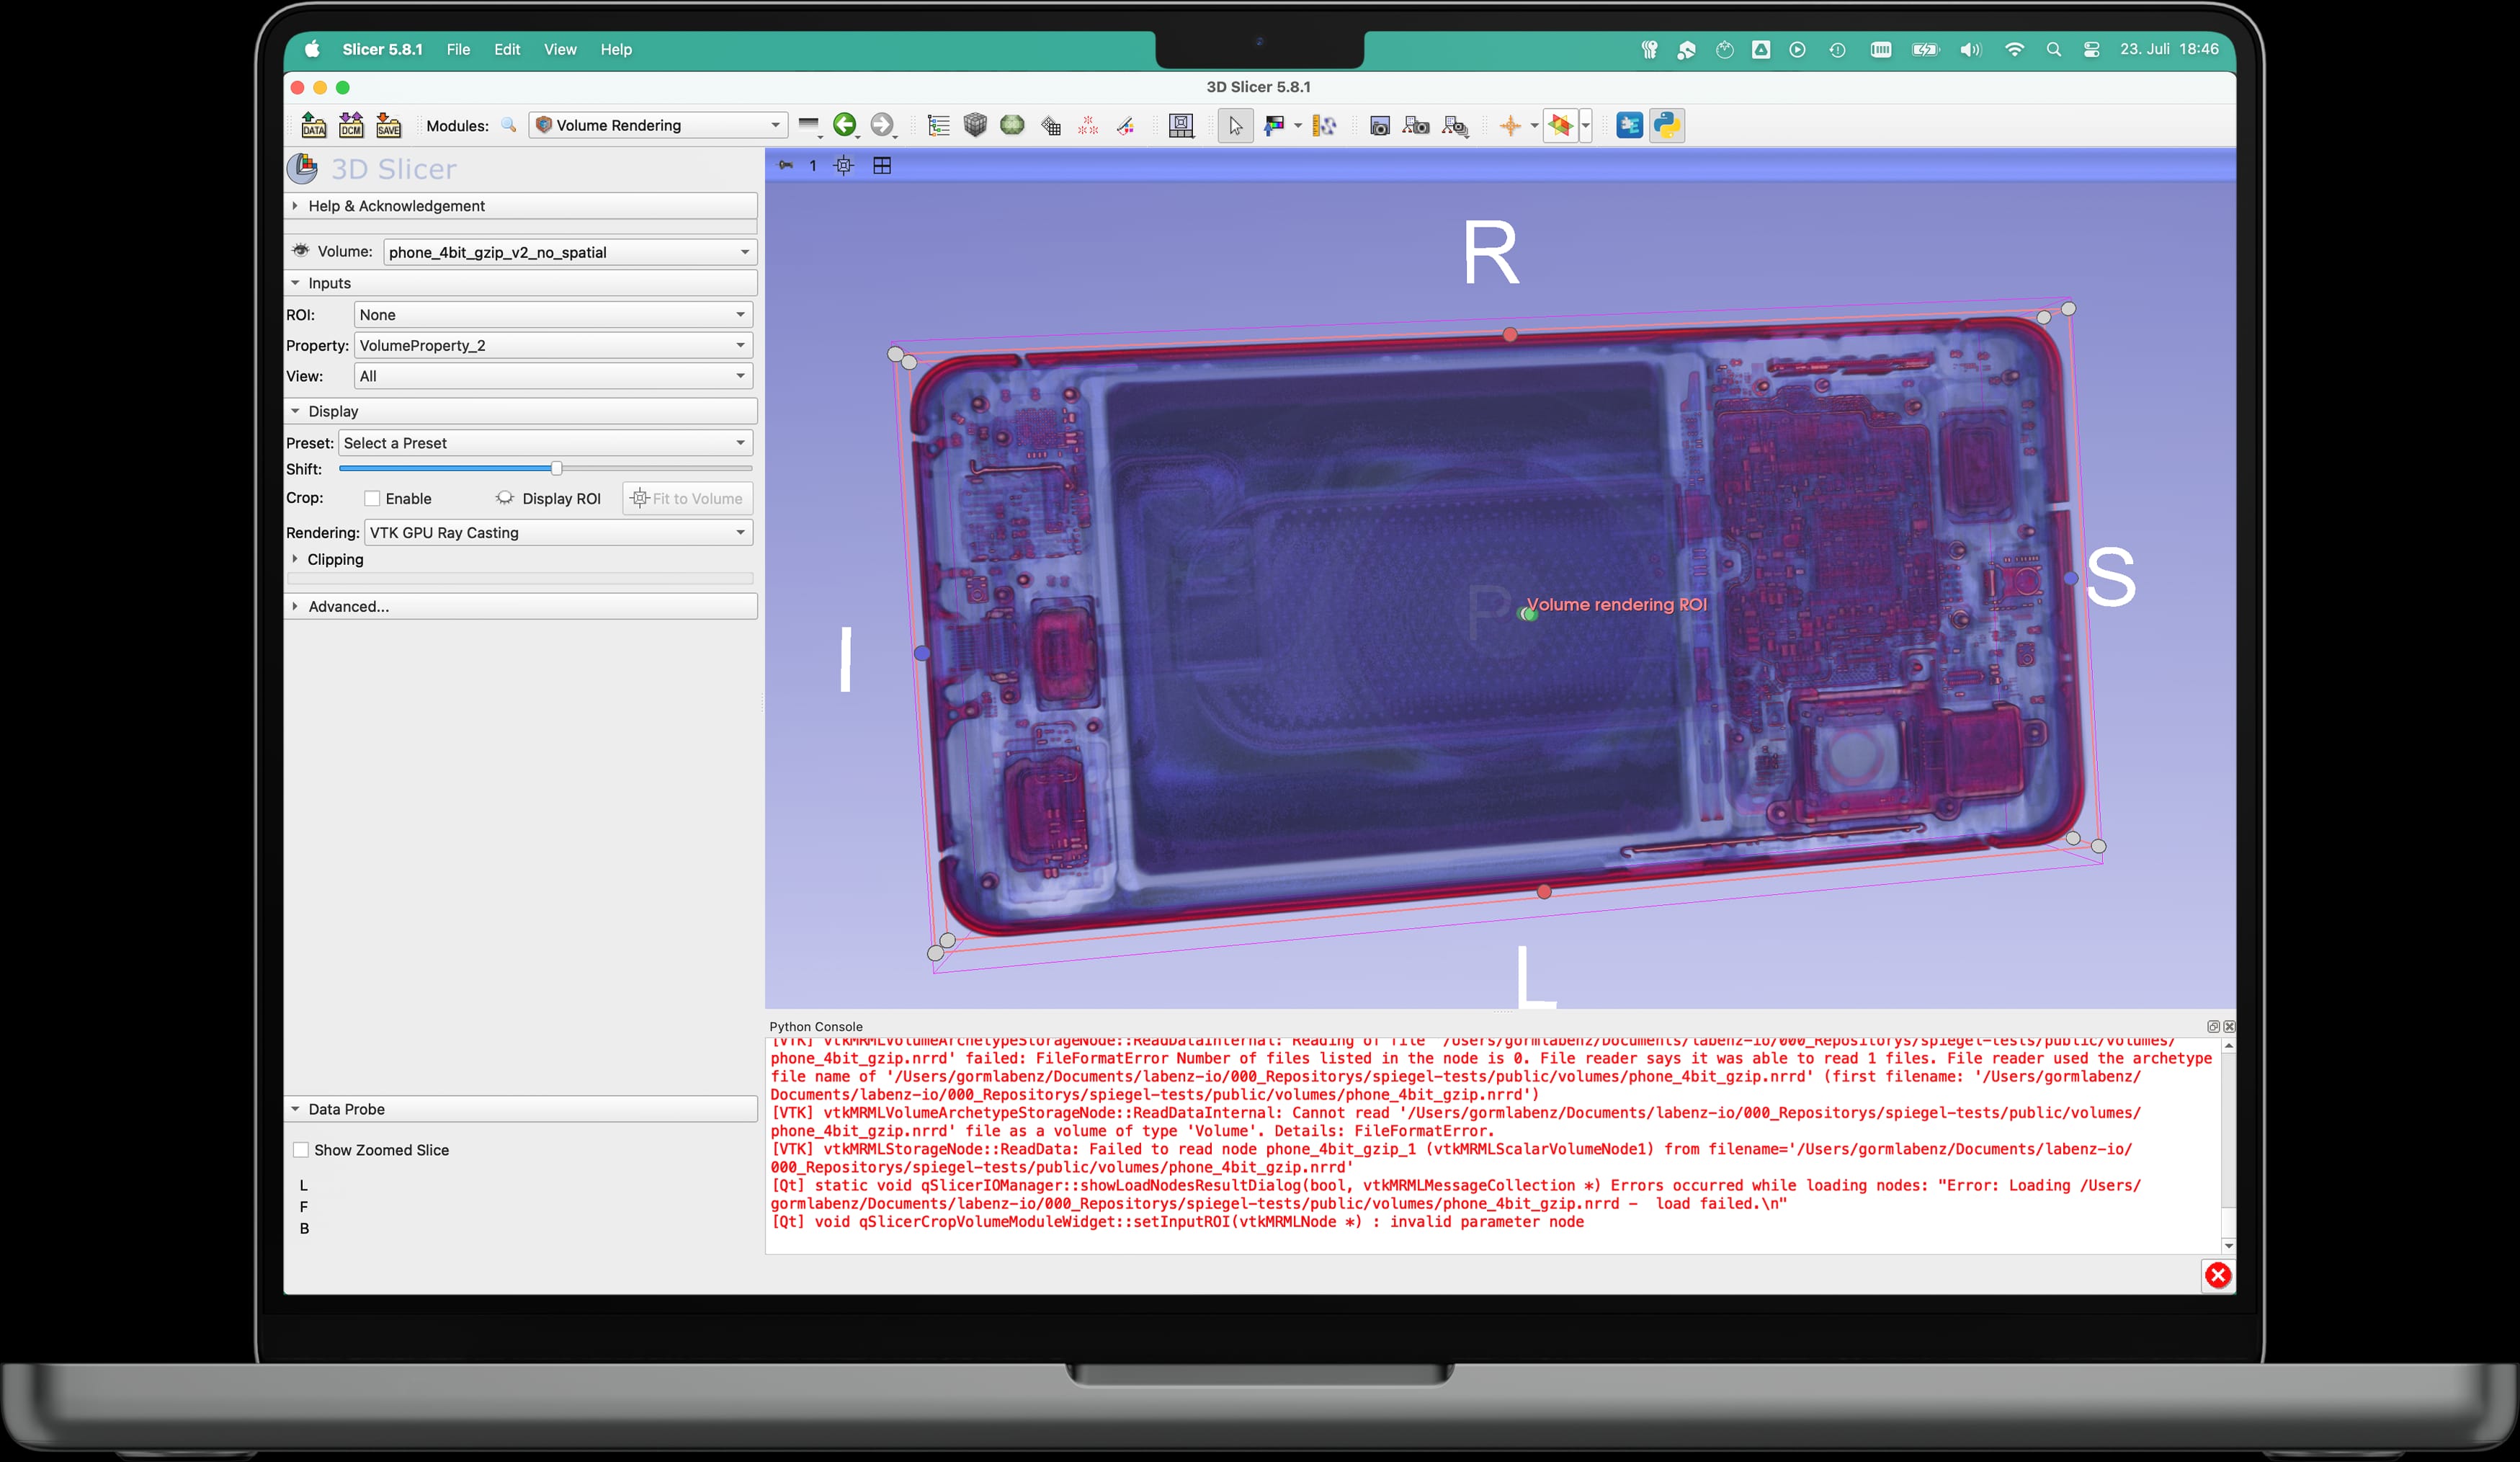Screen dimensions: 2520x1462
Task: Open the Slicer 5.8.1 app menu
Action: [x=382, y=49]
